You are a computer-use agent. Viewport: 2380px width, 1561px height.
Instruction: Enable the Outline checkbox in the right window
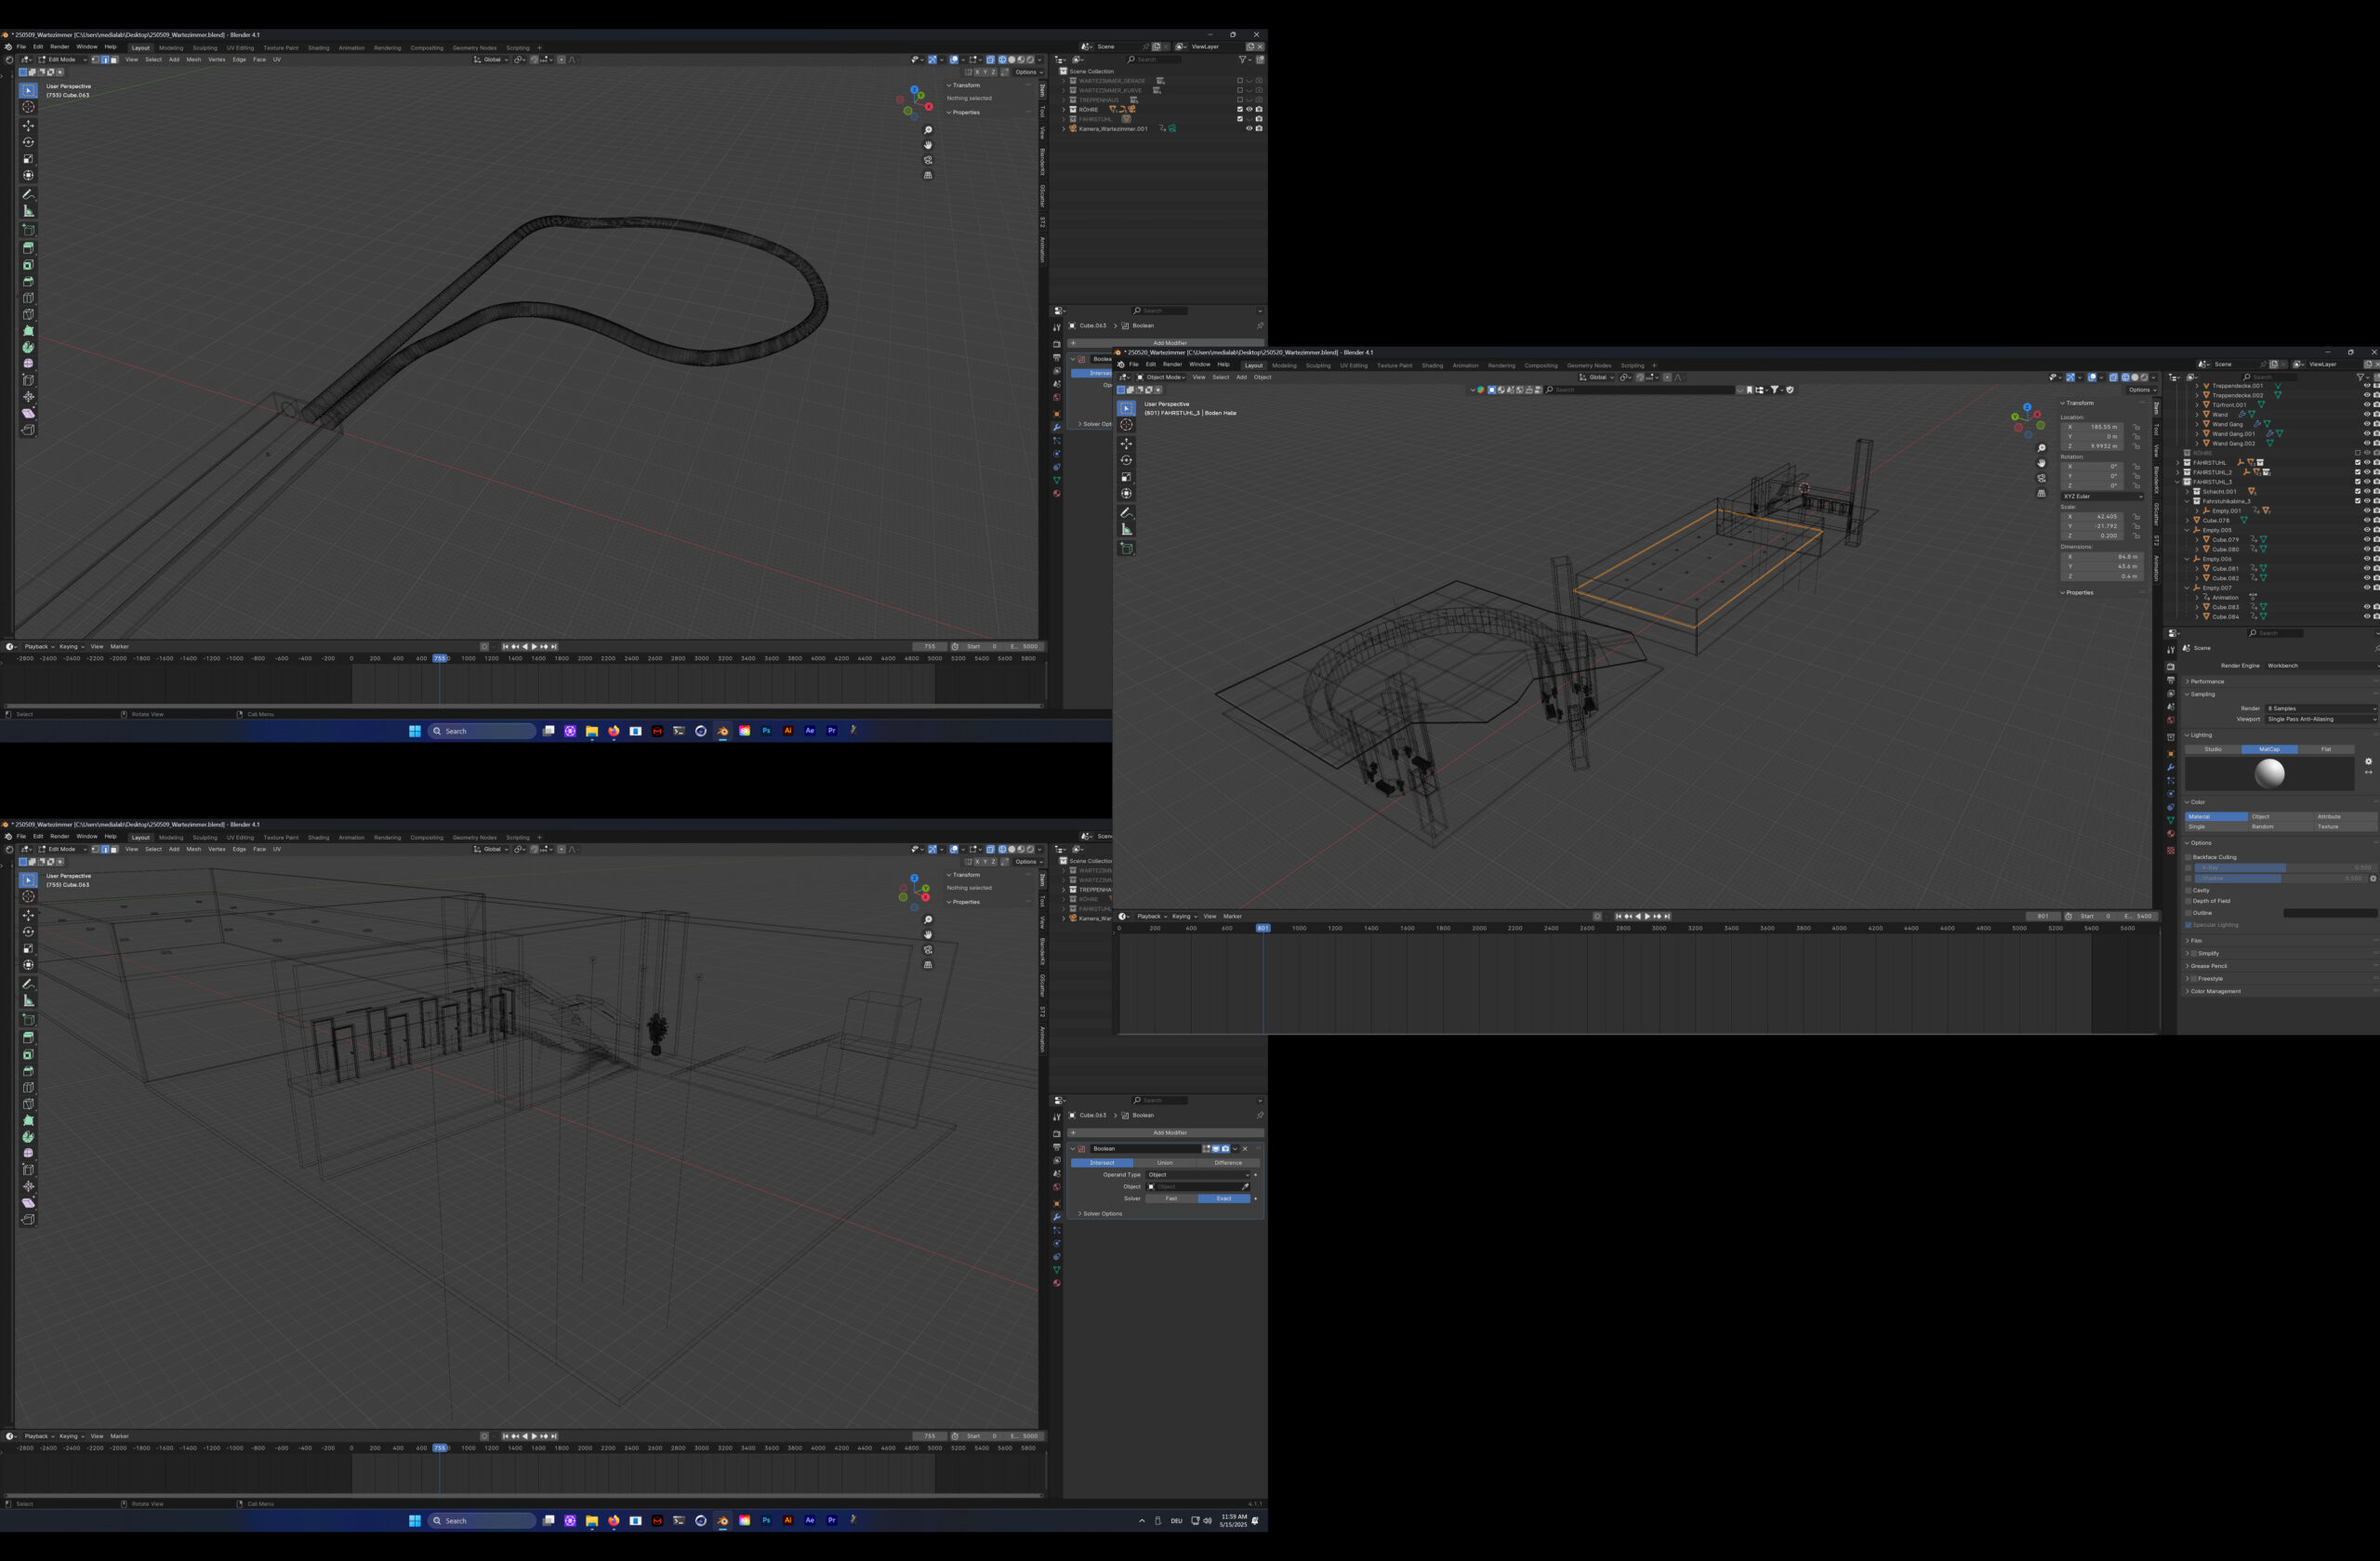click(x=2188, y=914)
